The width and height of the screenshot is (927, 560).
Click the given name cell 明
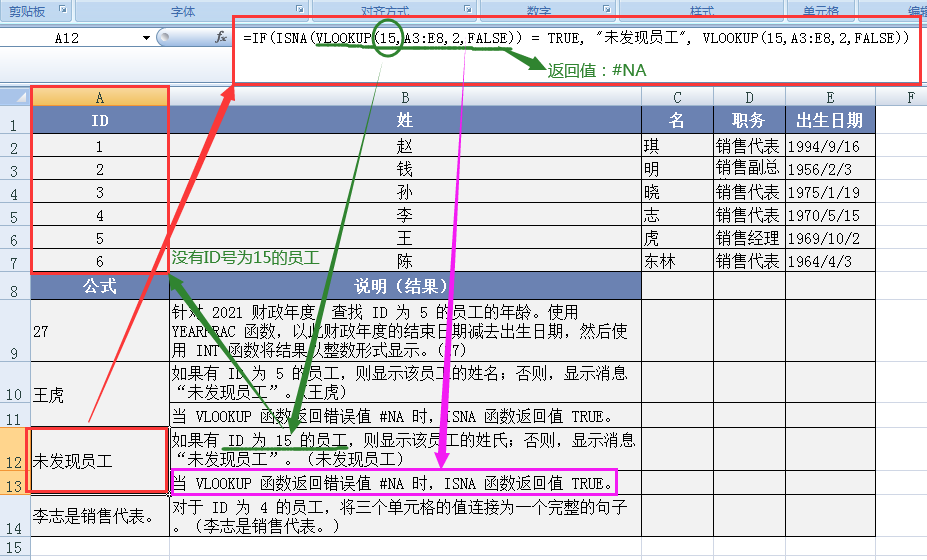coord(677,169)
